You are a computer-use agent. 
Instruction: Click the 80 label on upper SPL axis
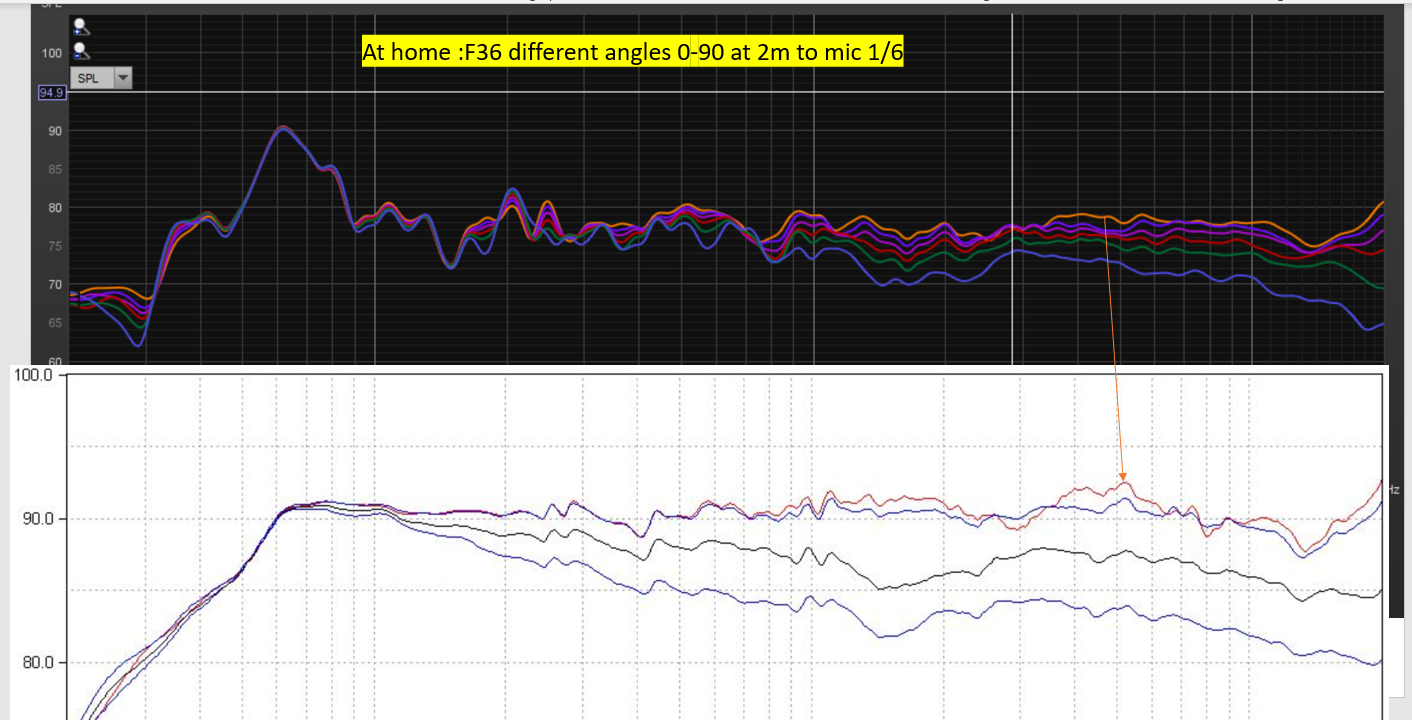(x=55, y=208)
